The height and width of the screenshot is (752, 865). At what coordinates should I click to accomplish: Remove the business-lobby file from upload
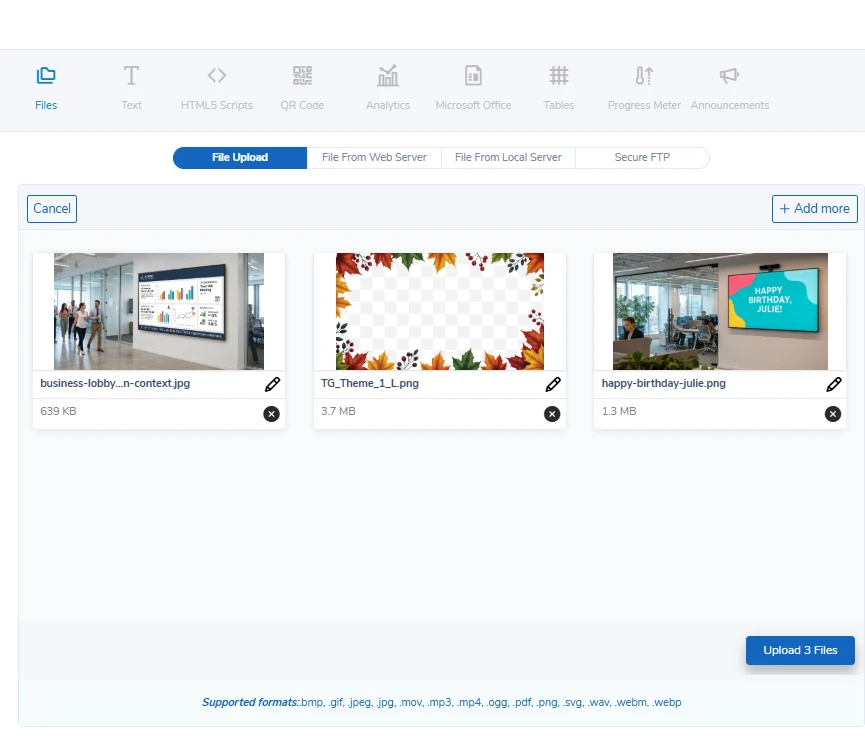click(271, 414)
